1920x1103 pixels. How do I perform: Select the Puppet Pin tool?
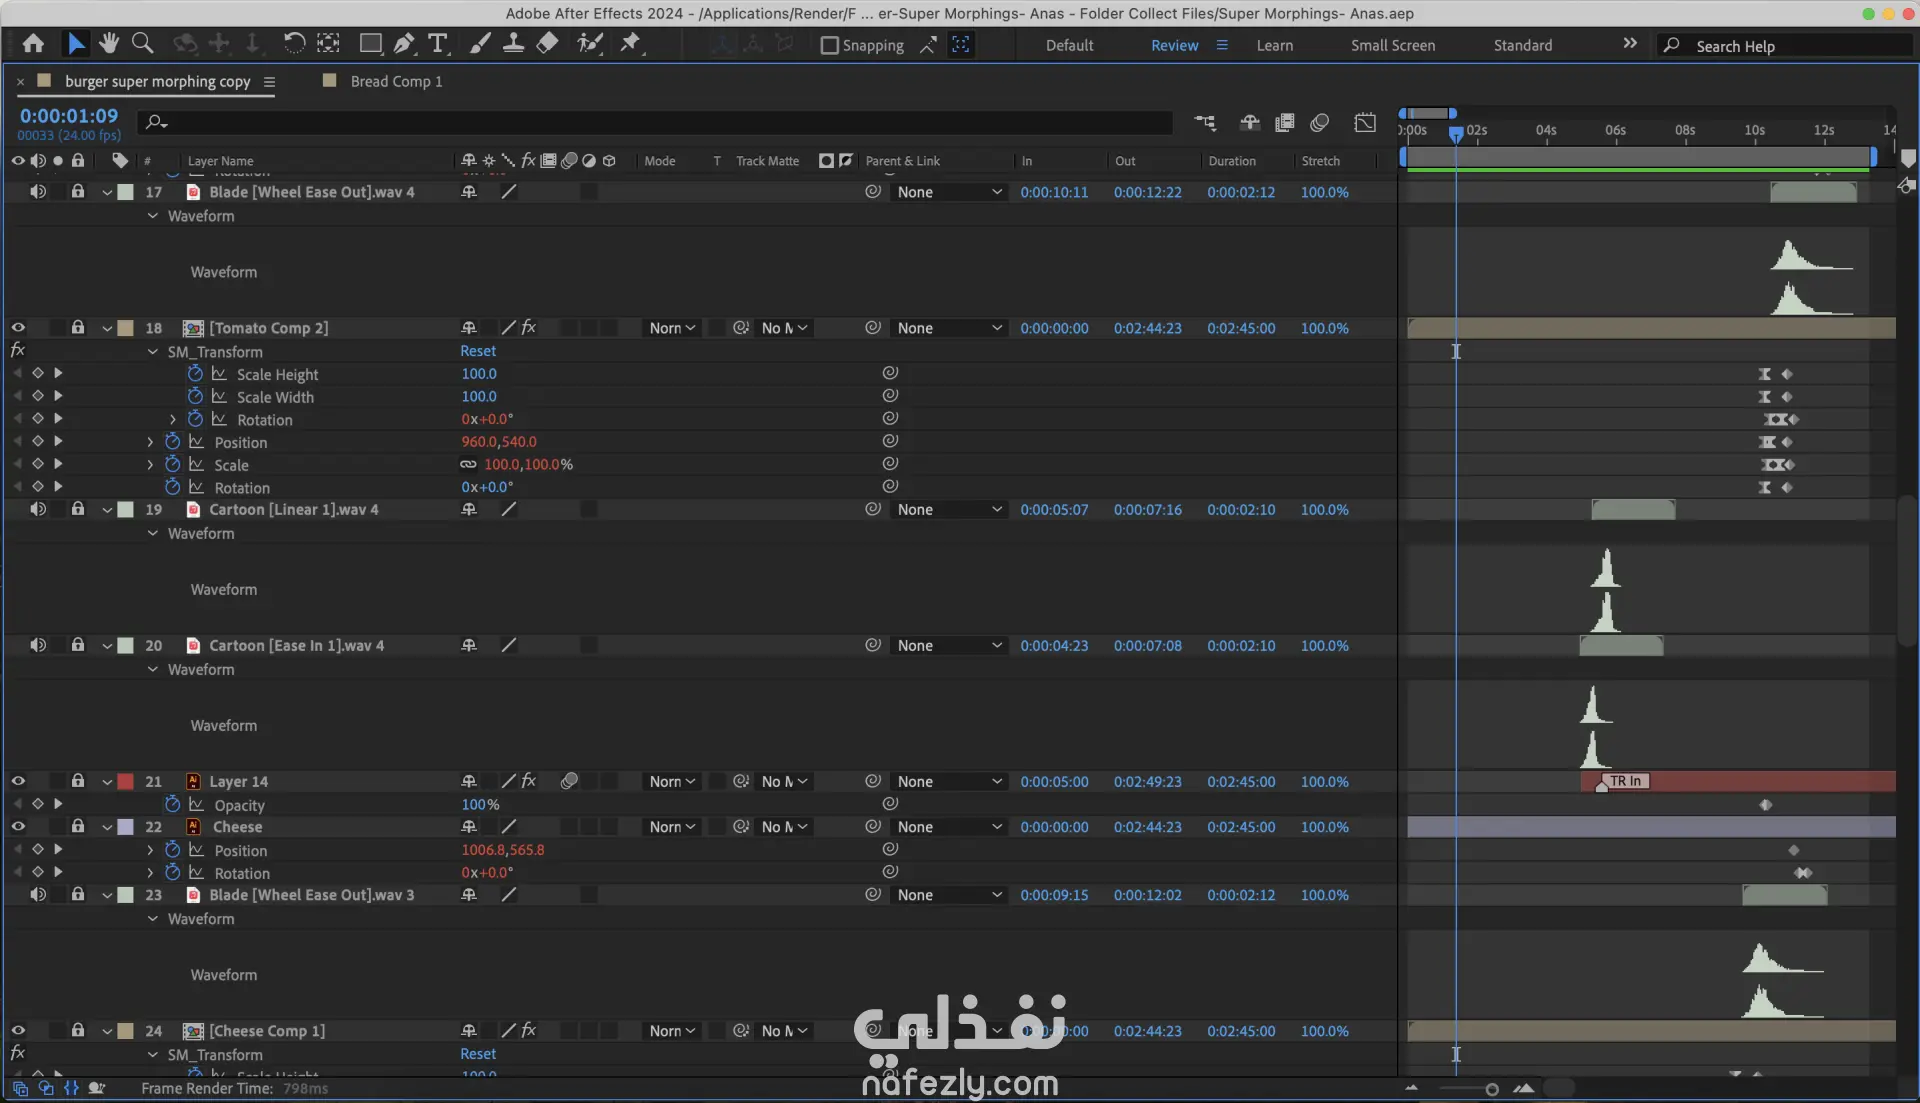click(630, 43)
